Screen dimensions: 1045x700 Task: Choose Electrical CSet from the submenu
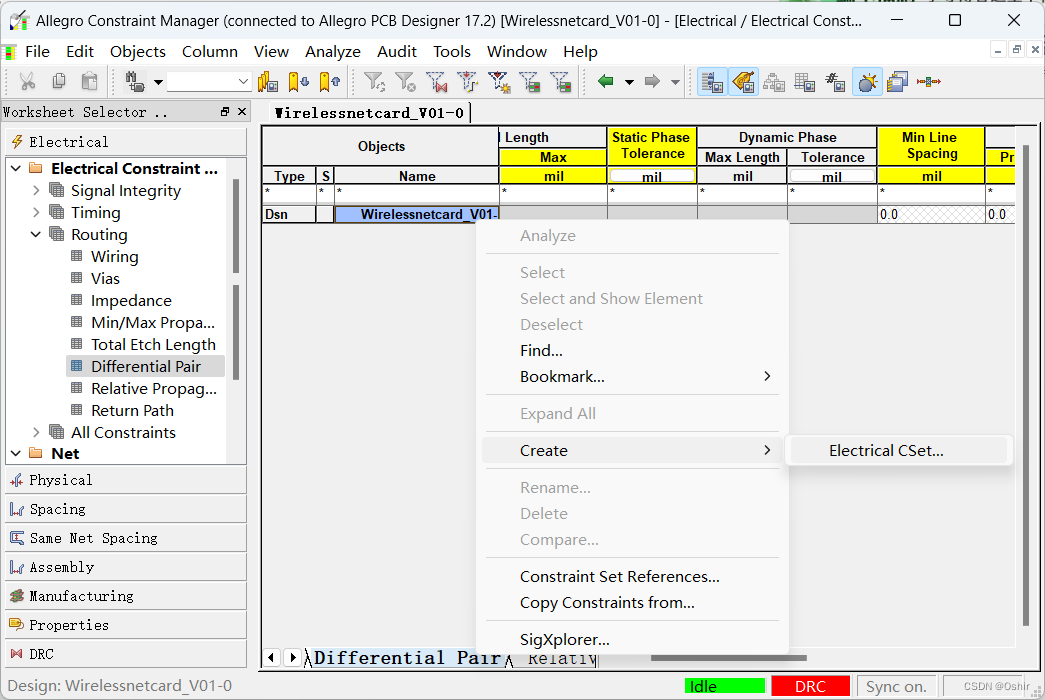[886, 451]
